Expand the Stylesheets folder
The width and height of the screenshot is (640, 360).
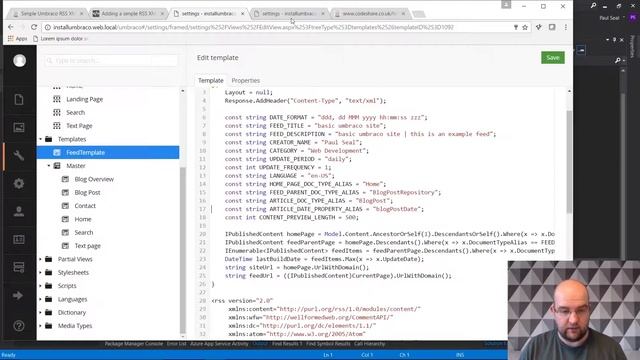40,272
